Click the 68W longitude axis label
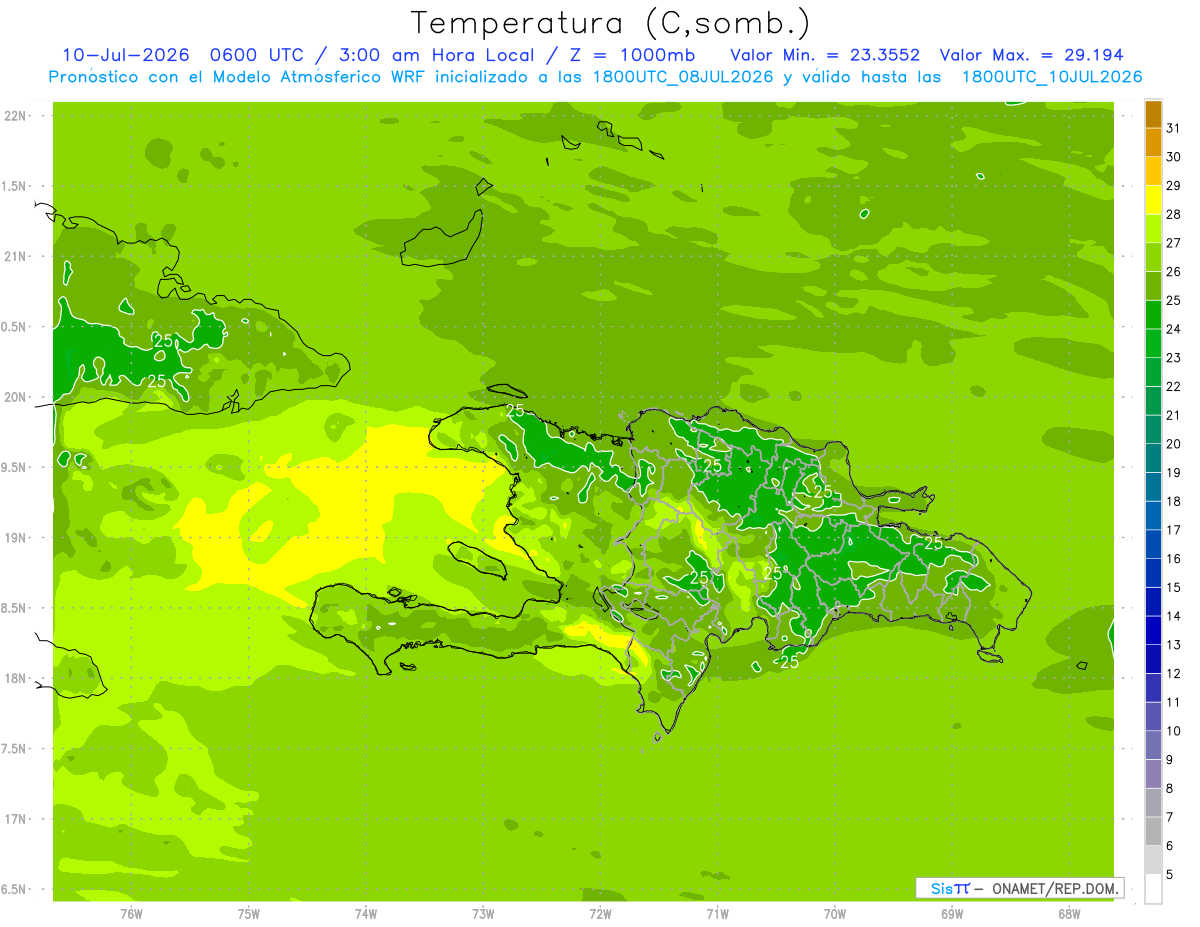 (1069, 914)
